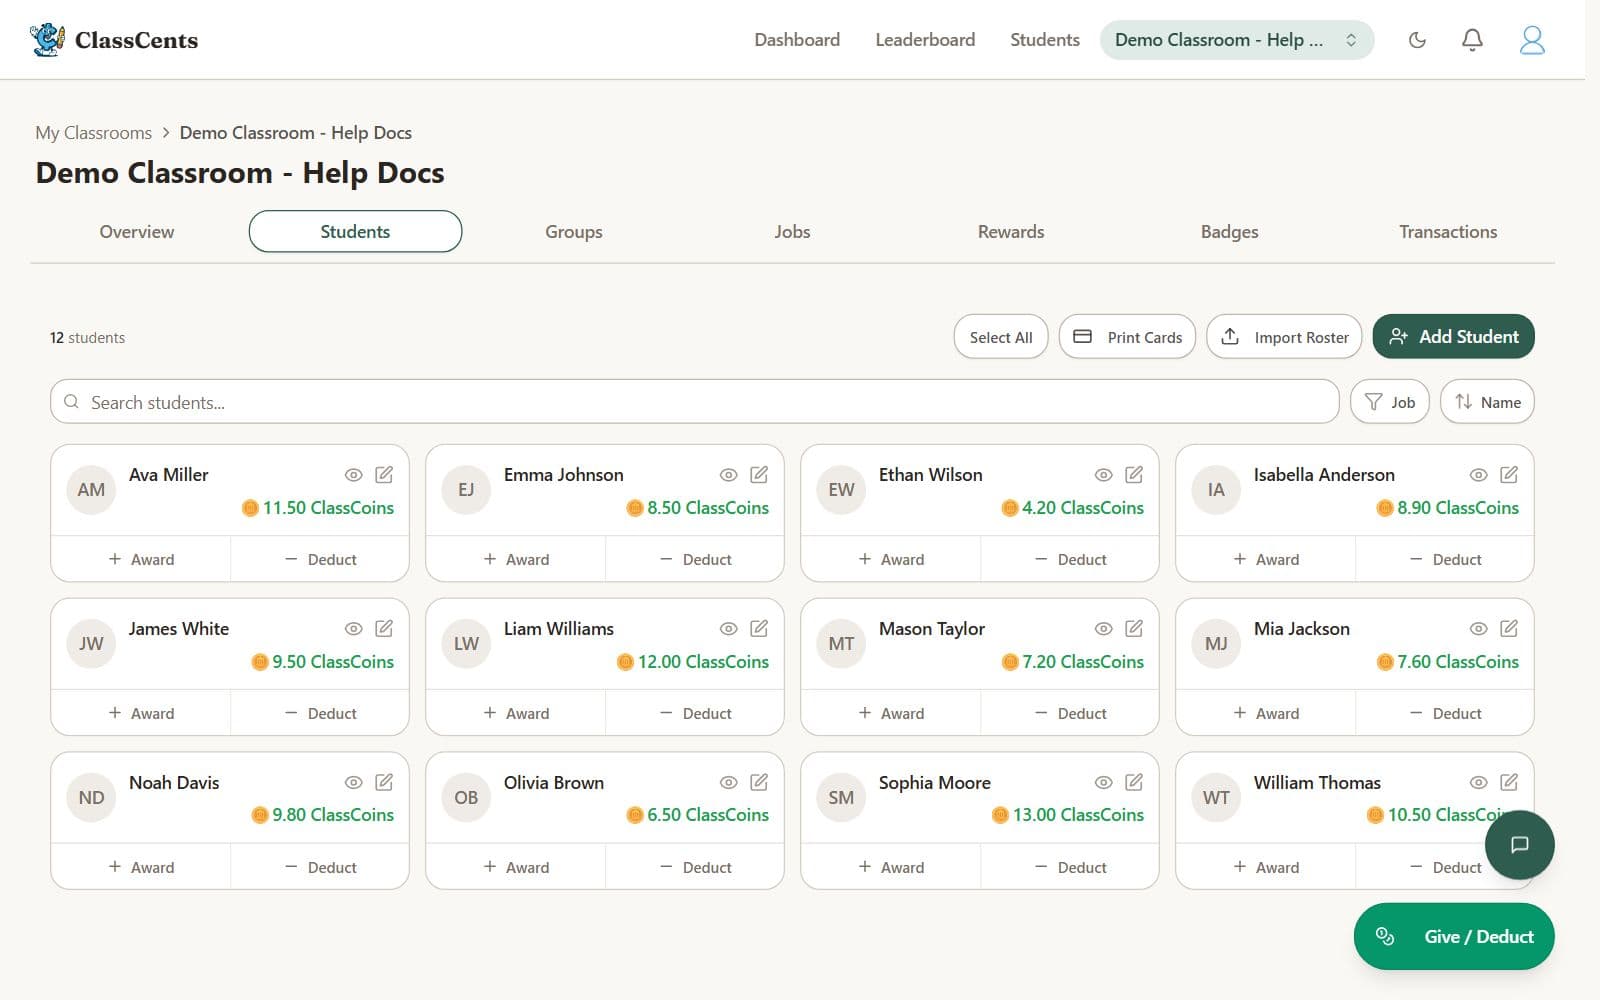Viewport: 1600px width, 1000px height.
Task: Open the user profile icon
Action: [x=1532, y=40]
